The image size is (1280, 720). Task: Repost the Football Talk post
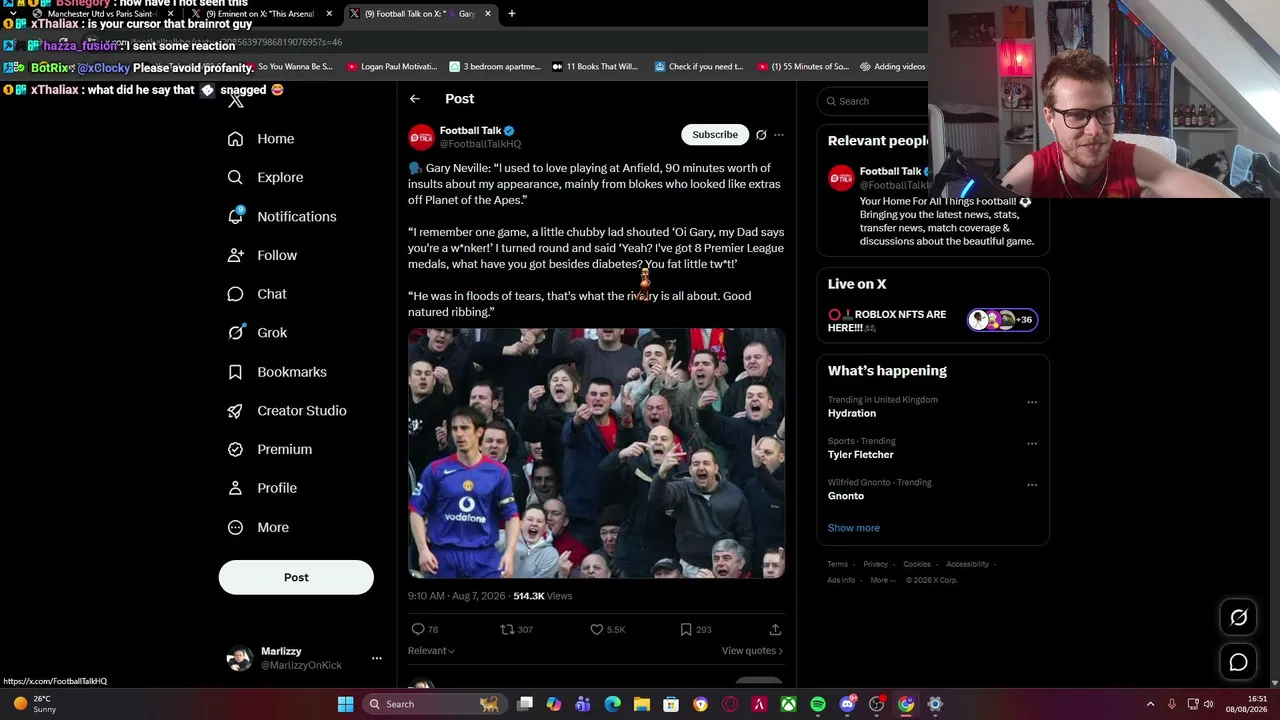[x=507, y=629]
